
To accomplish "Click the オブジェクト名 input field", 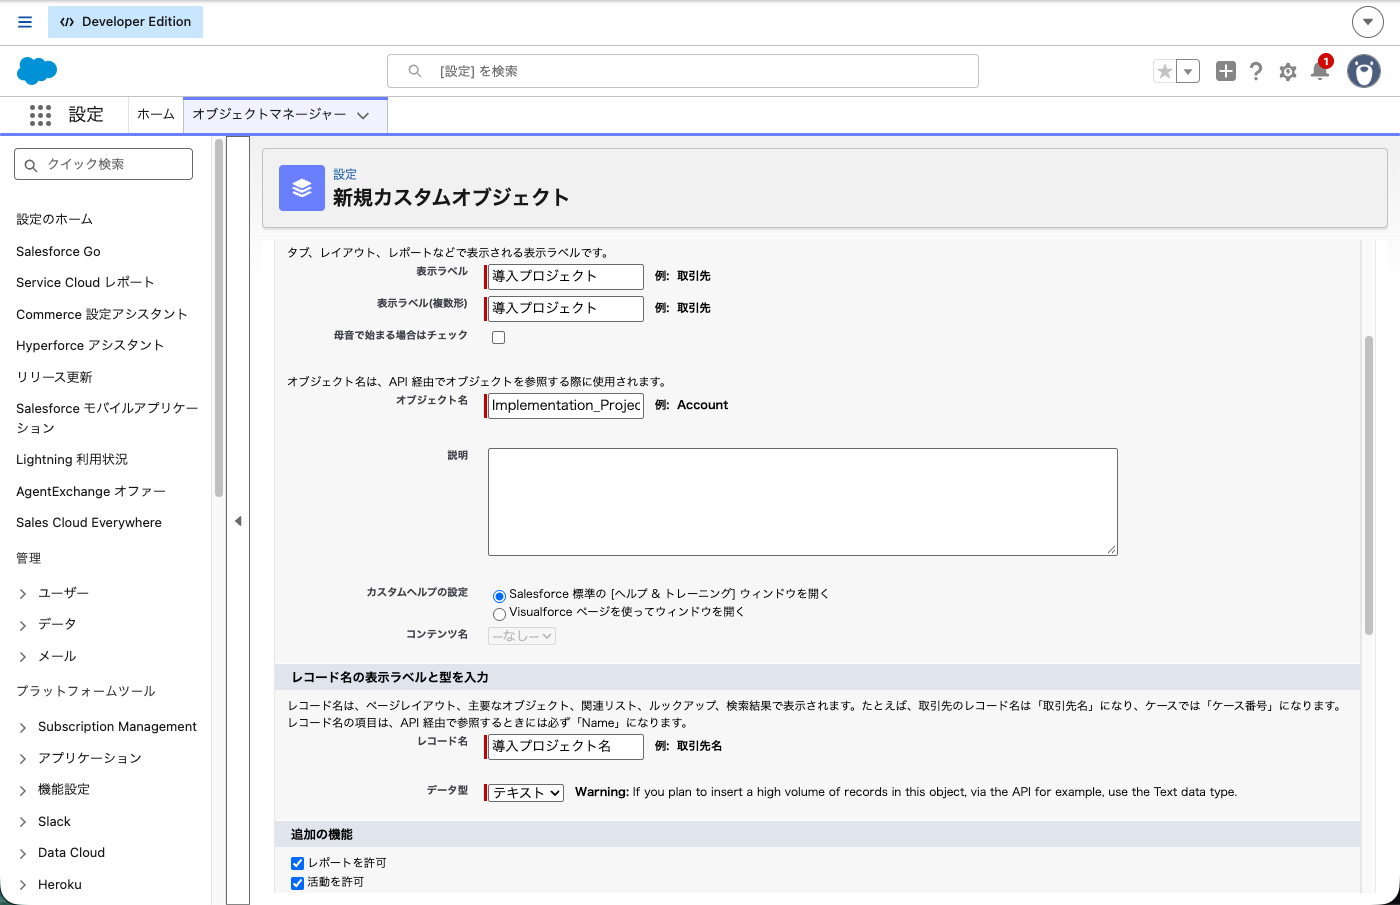I will click(x=566, y=405).
